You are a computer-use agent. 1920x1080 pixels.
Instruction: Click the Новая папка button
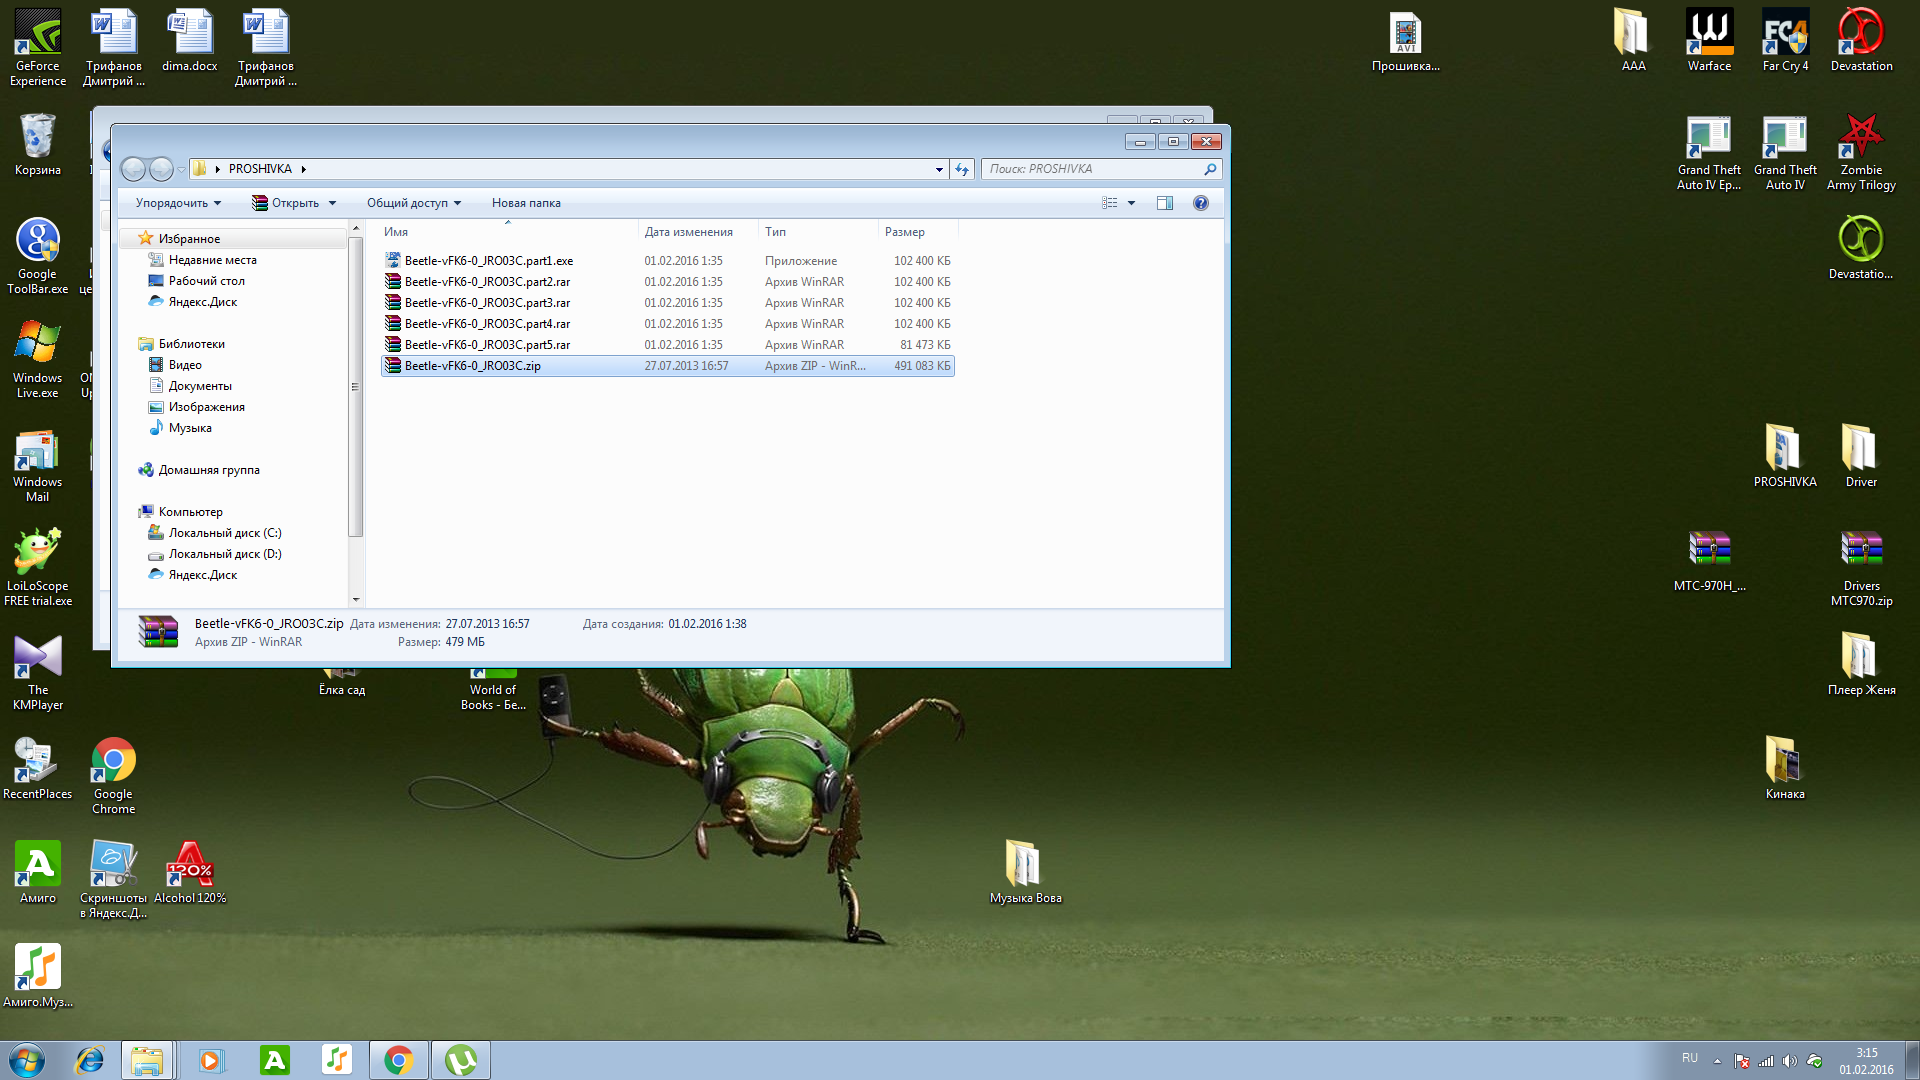click(x=526, y=203)
